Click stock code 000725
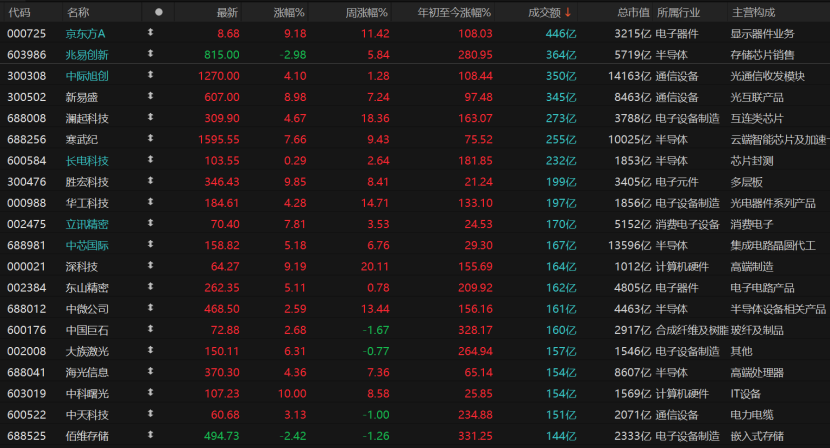Viewport: 830px width, 448px height. pyautogui.click(x=26, y=34)
